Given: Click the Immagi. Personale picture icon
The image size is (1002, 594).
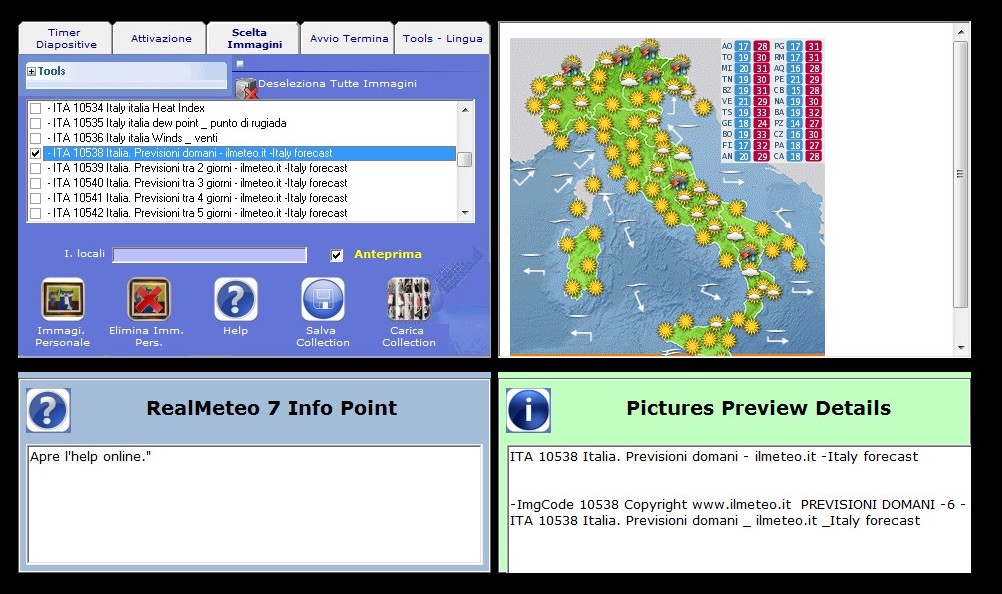Looking at the screenshot, I should 62,299.
